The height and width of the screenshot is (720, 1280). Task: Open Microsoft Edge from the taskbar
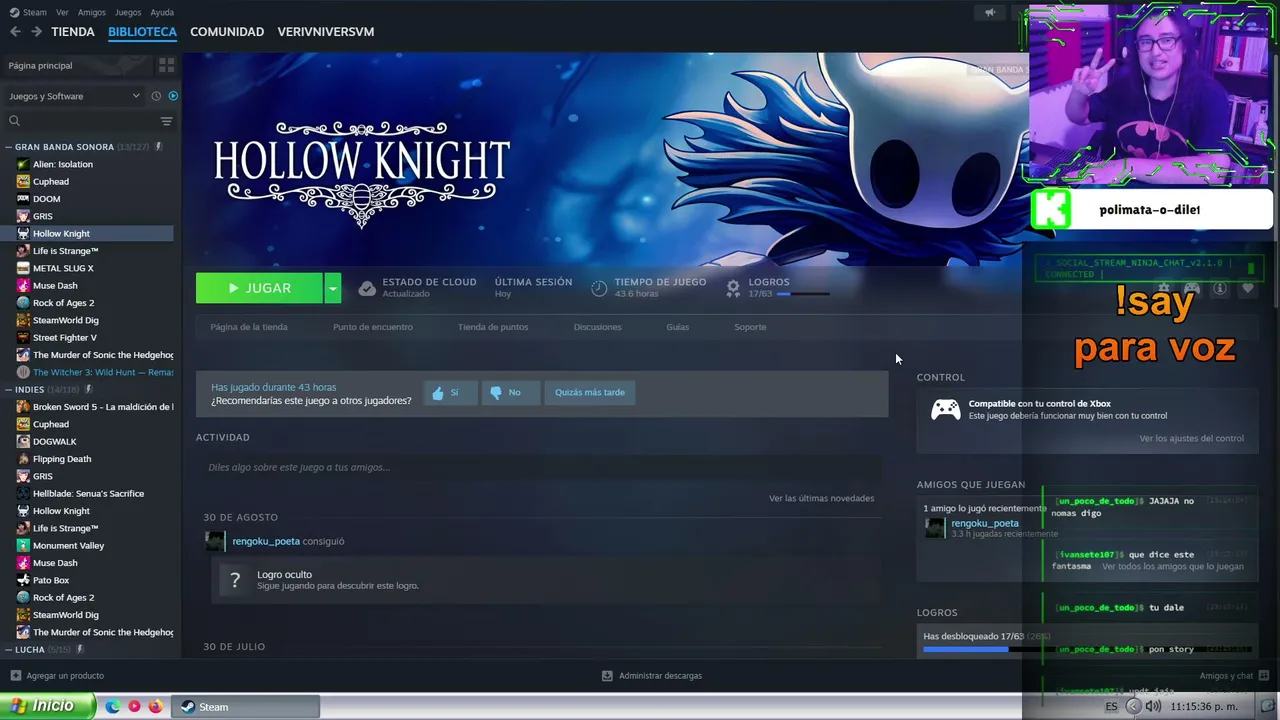point(113,707)
